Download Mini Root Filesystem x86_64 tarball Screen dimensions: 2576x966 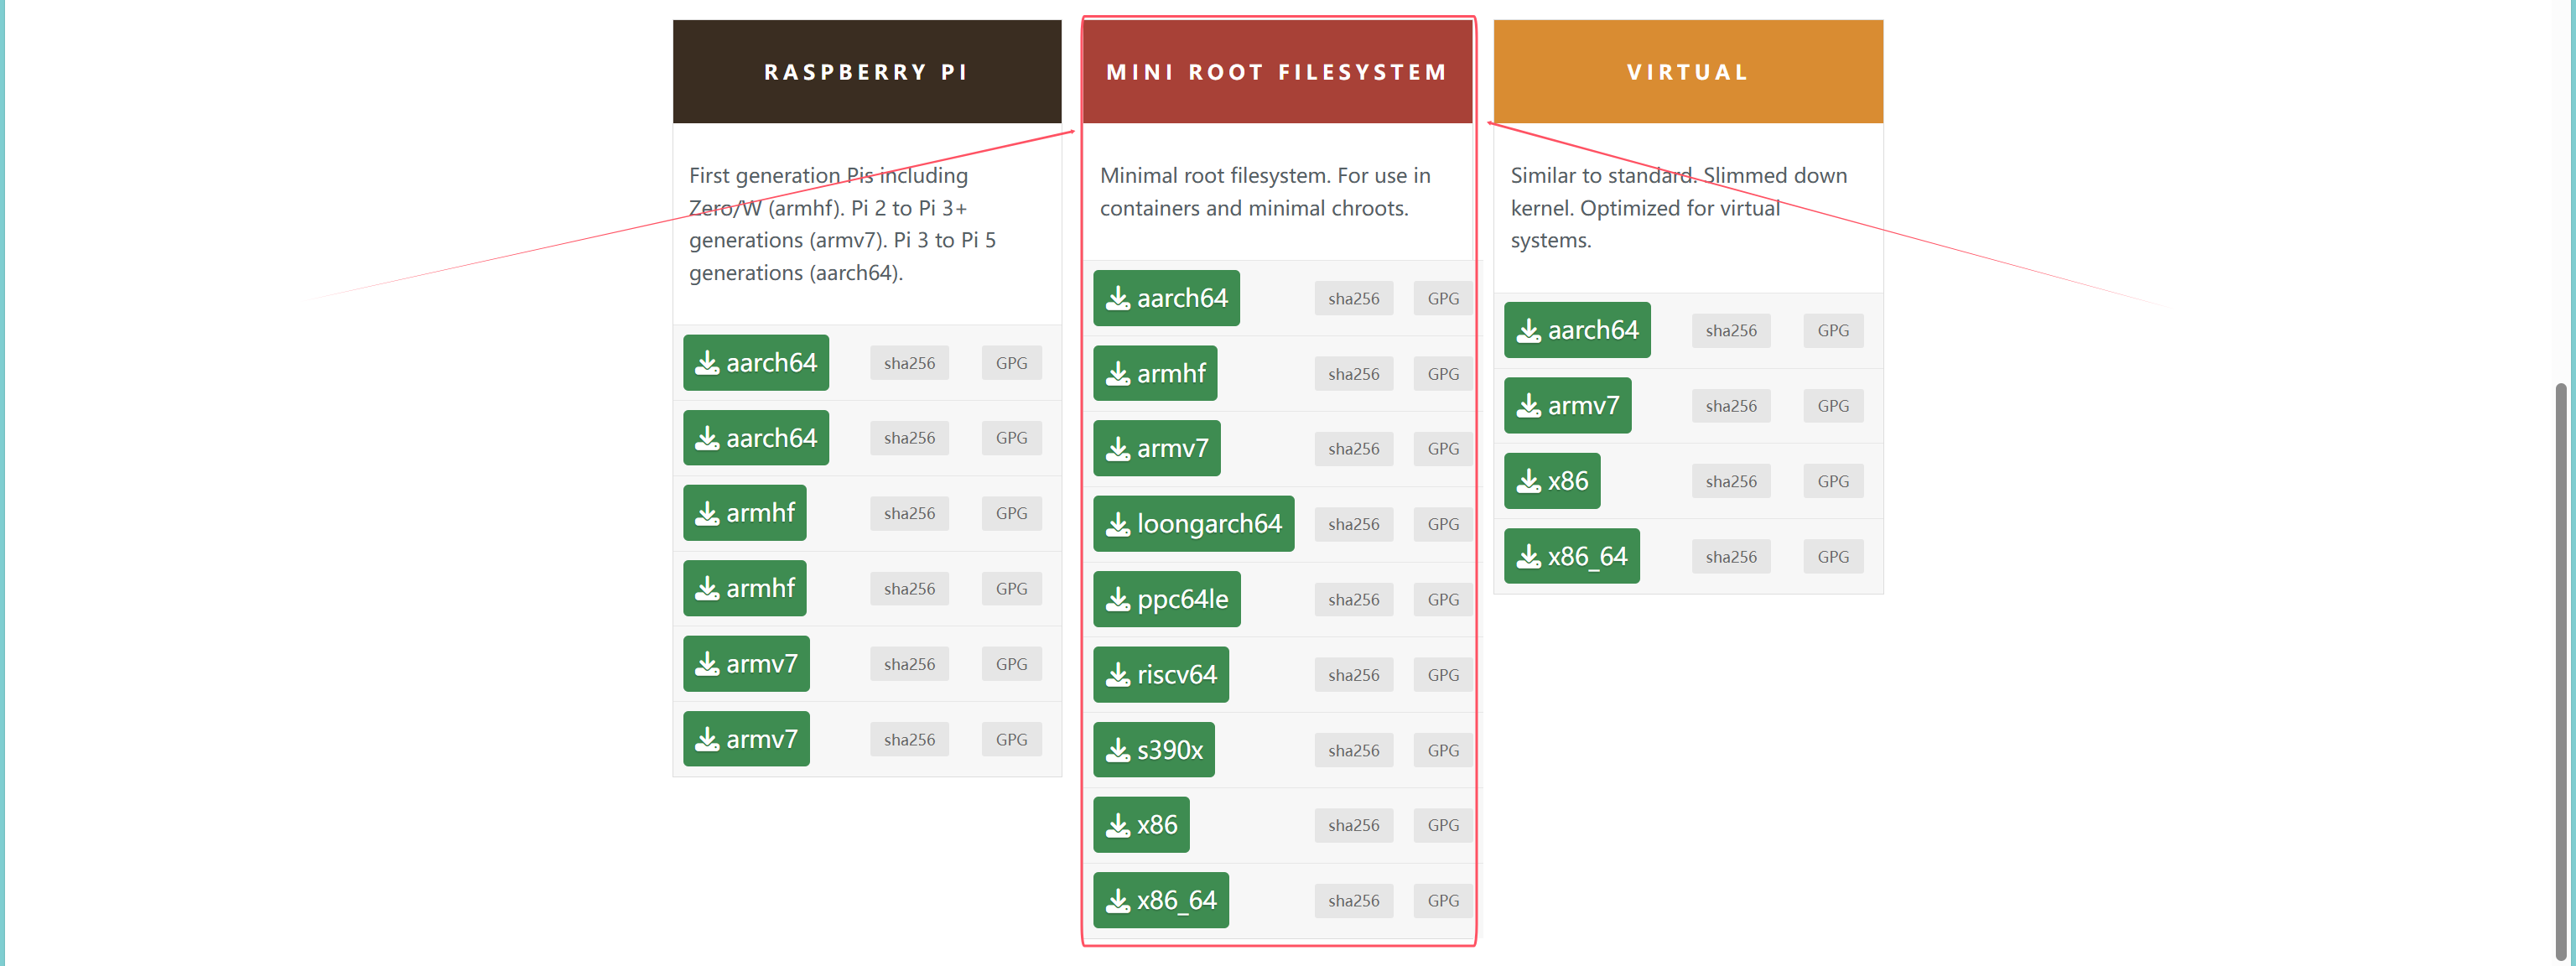tap(1160, 900)
